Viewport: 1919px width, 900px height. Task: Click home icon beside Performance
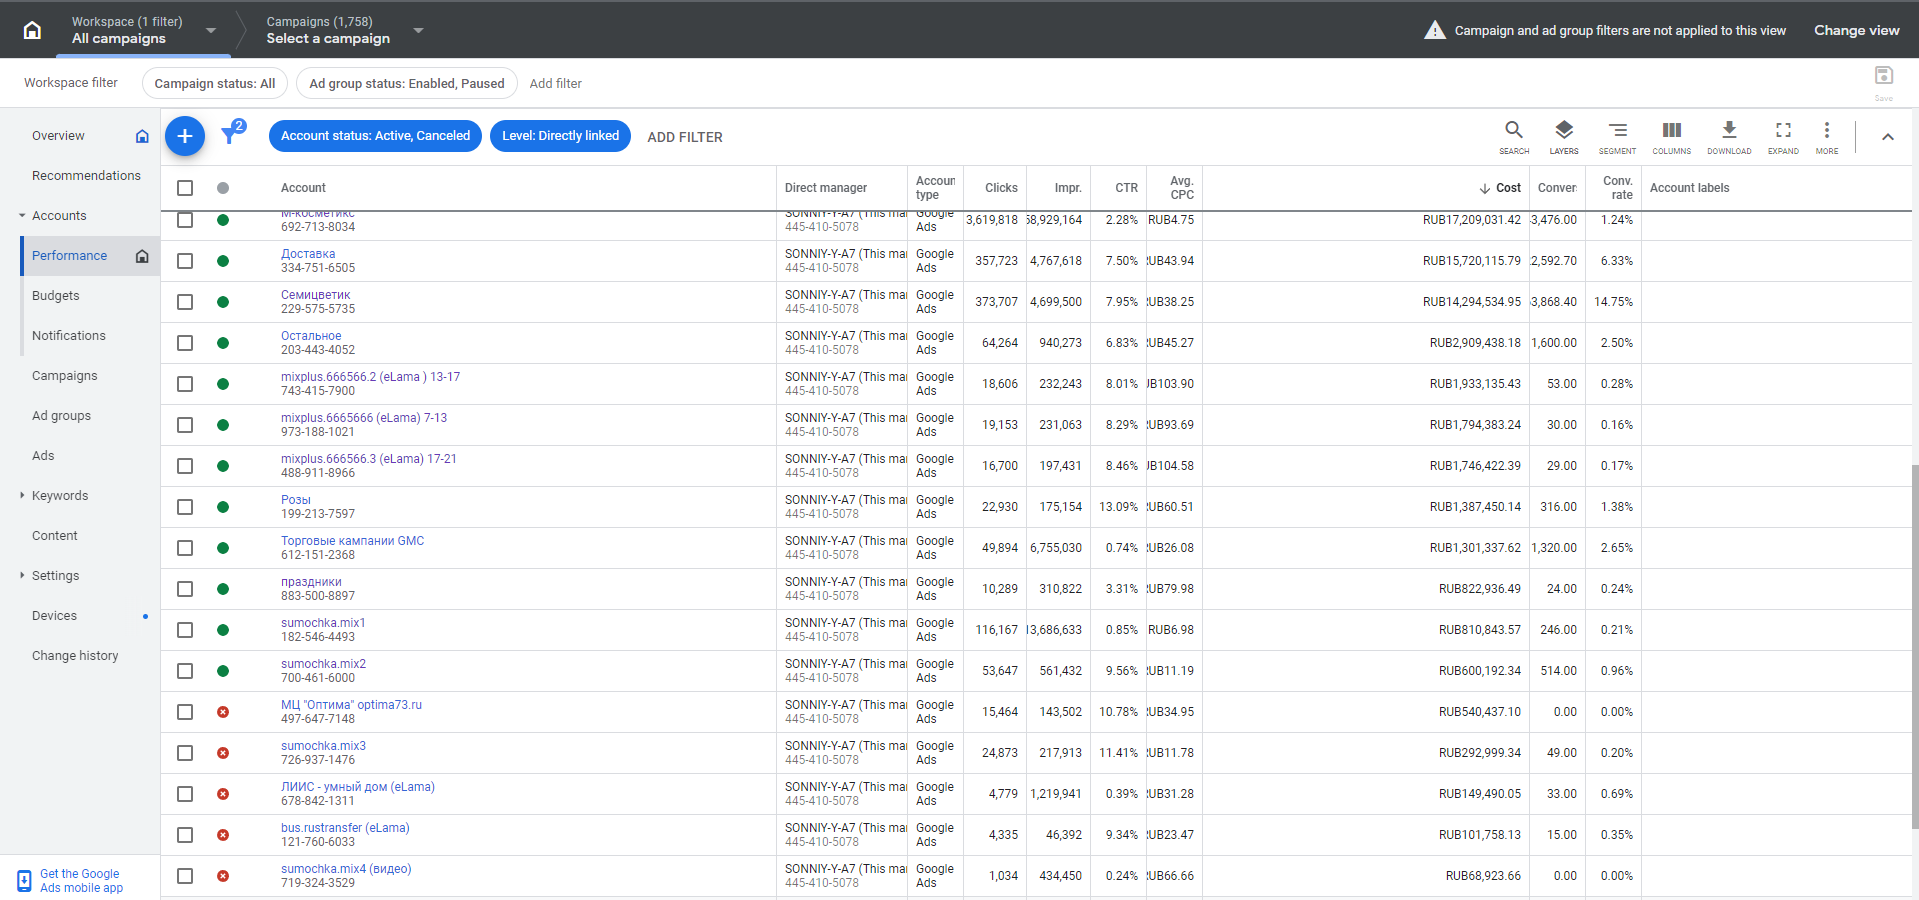point(142,256)
